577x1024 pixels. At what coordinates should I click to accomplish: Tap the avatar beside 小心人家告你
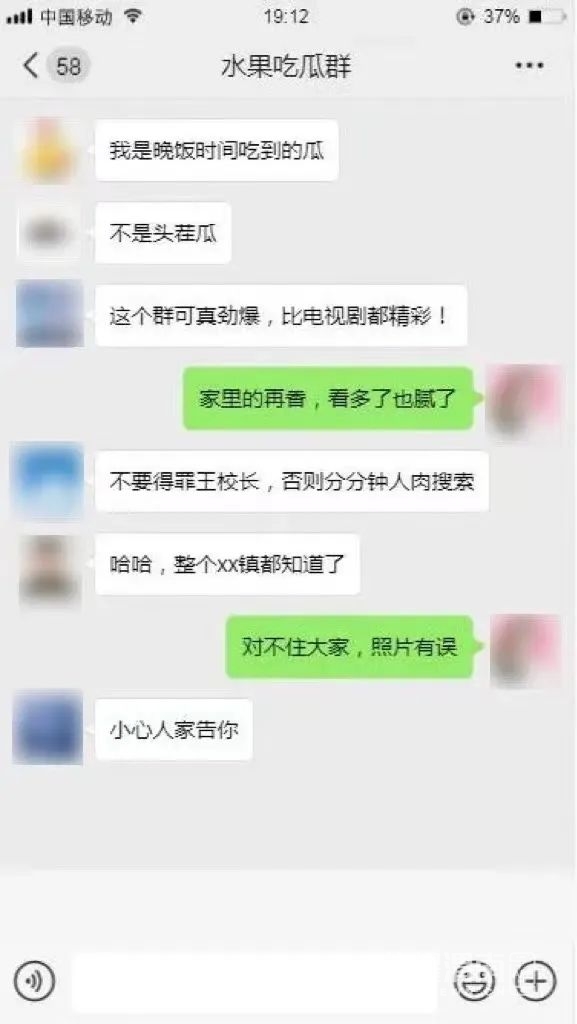click(48, 727)
